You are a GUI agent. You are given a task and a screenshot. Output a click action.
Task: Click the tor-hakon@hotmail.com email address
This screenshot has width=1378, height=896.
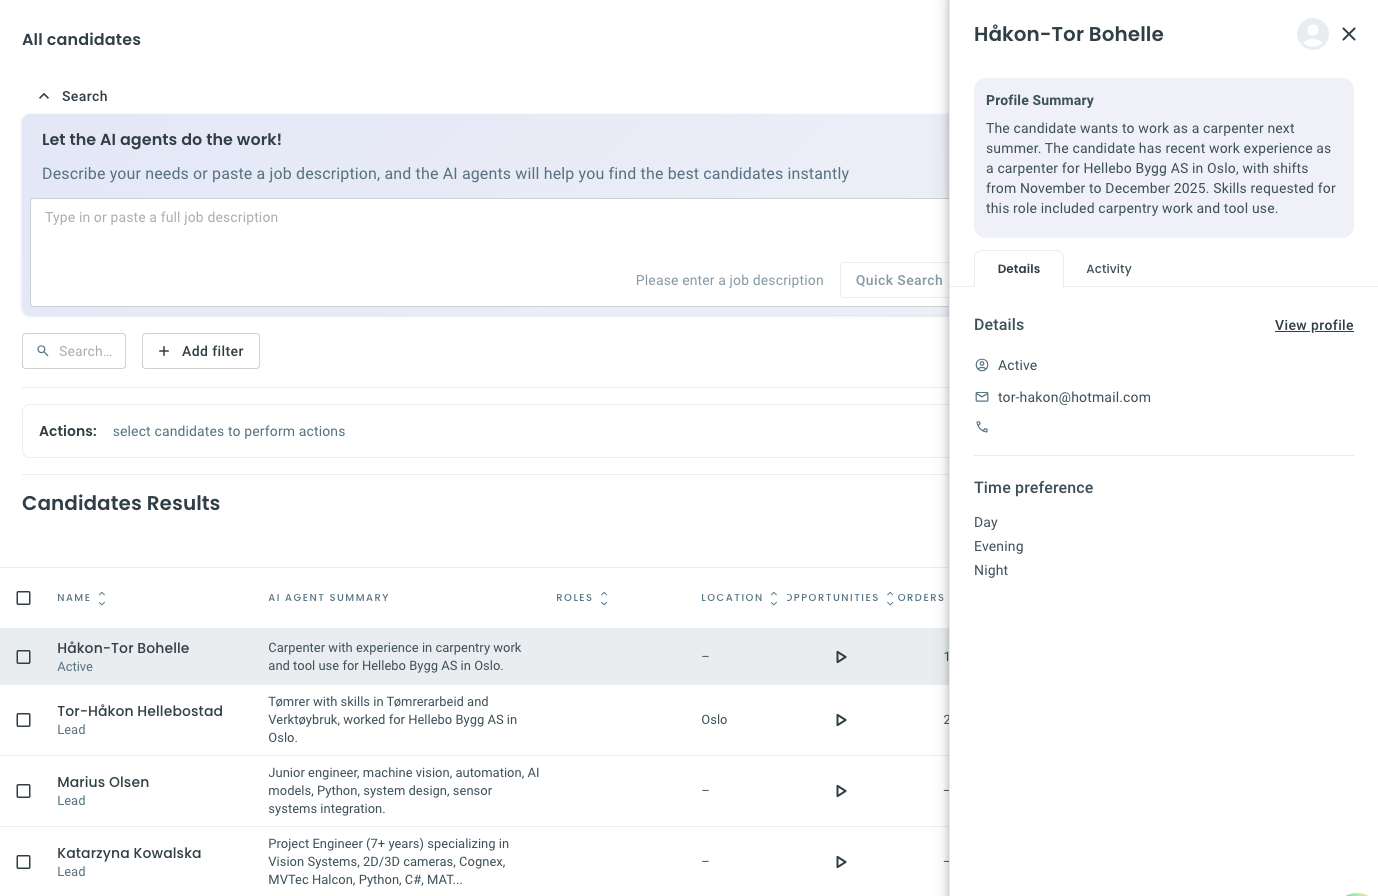pyautogui.click(x=1074, y=397)
